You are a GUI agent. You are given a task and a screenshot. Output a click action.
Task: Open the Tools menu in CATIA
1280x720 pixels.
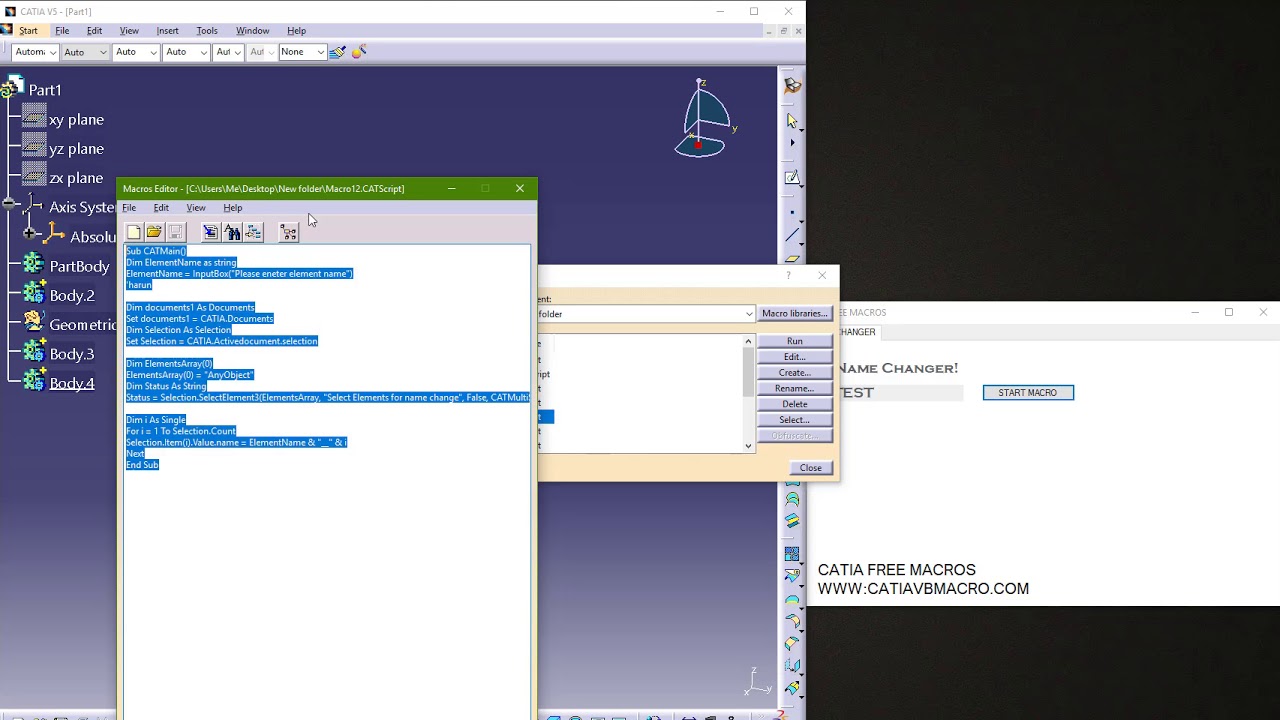pyautogui.click(x=207, y=31)
